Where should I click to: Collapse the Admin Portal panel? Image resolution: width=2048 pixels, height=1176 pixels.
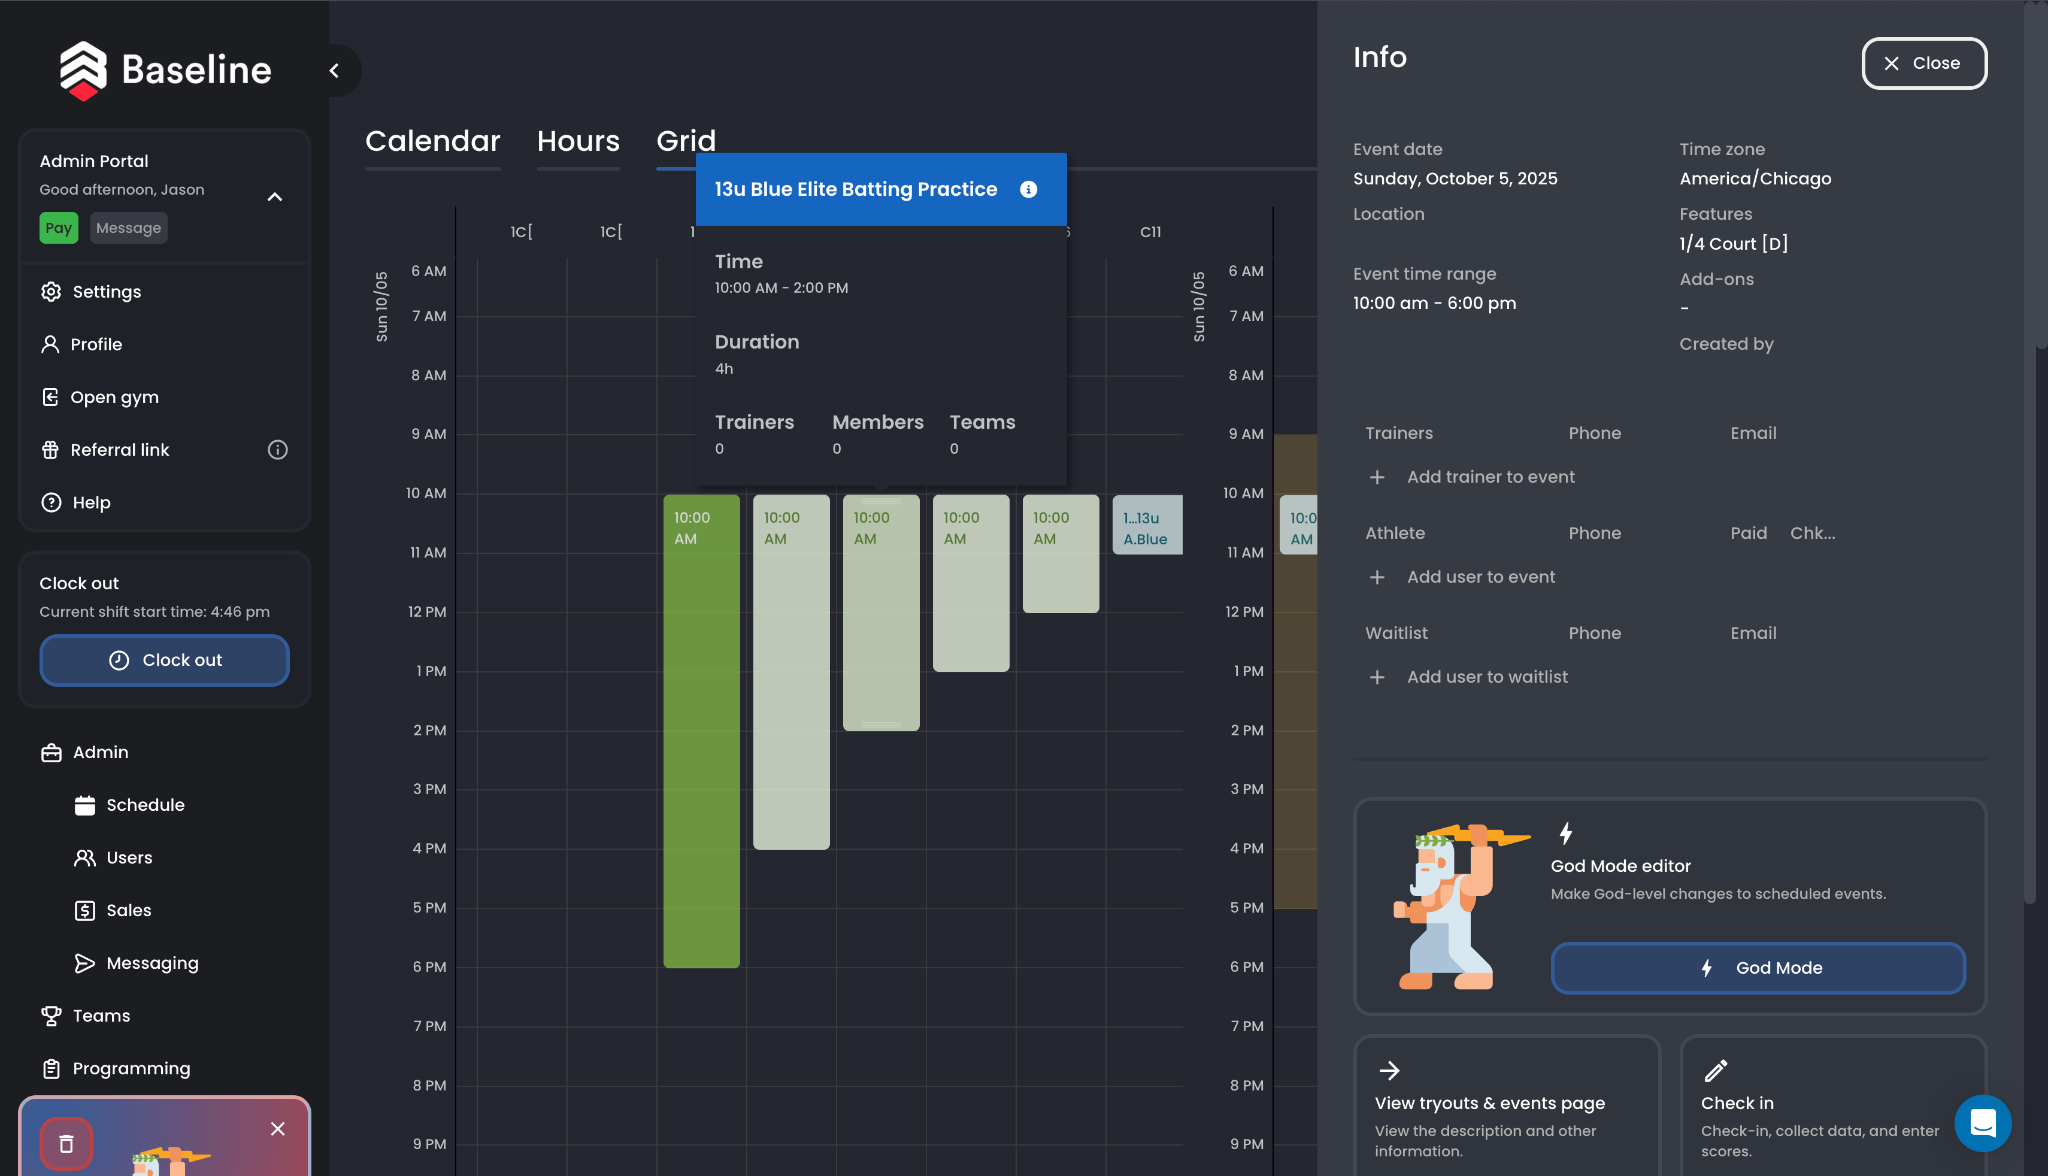(x=275, y=197)
